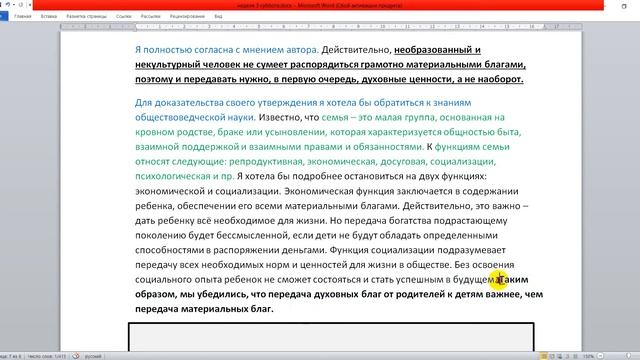Click green text 'семья – это малая группа'

(378, 117)
